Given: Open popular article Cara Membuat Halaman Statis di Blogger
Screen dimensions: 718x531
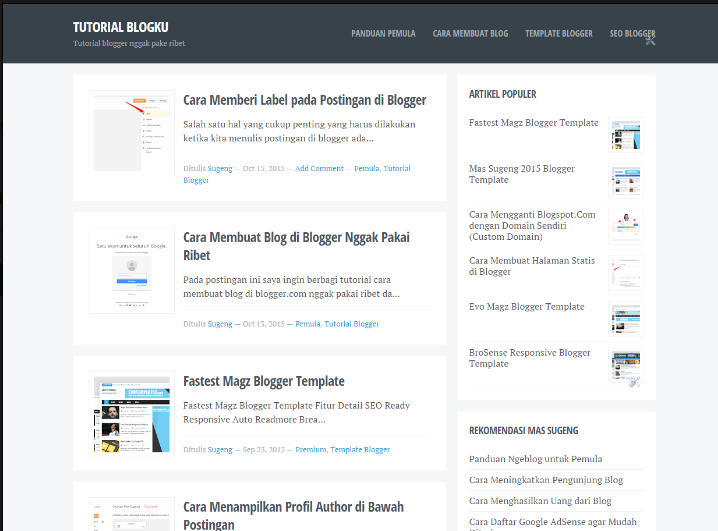Looking at the screenshot, I should pyautogui.click(x=532, y=266).
